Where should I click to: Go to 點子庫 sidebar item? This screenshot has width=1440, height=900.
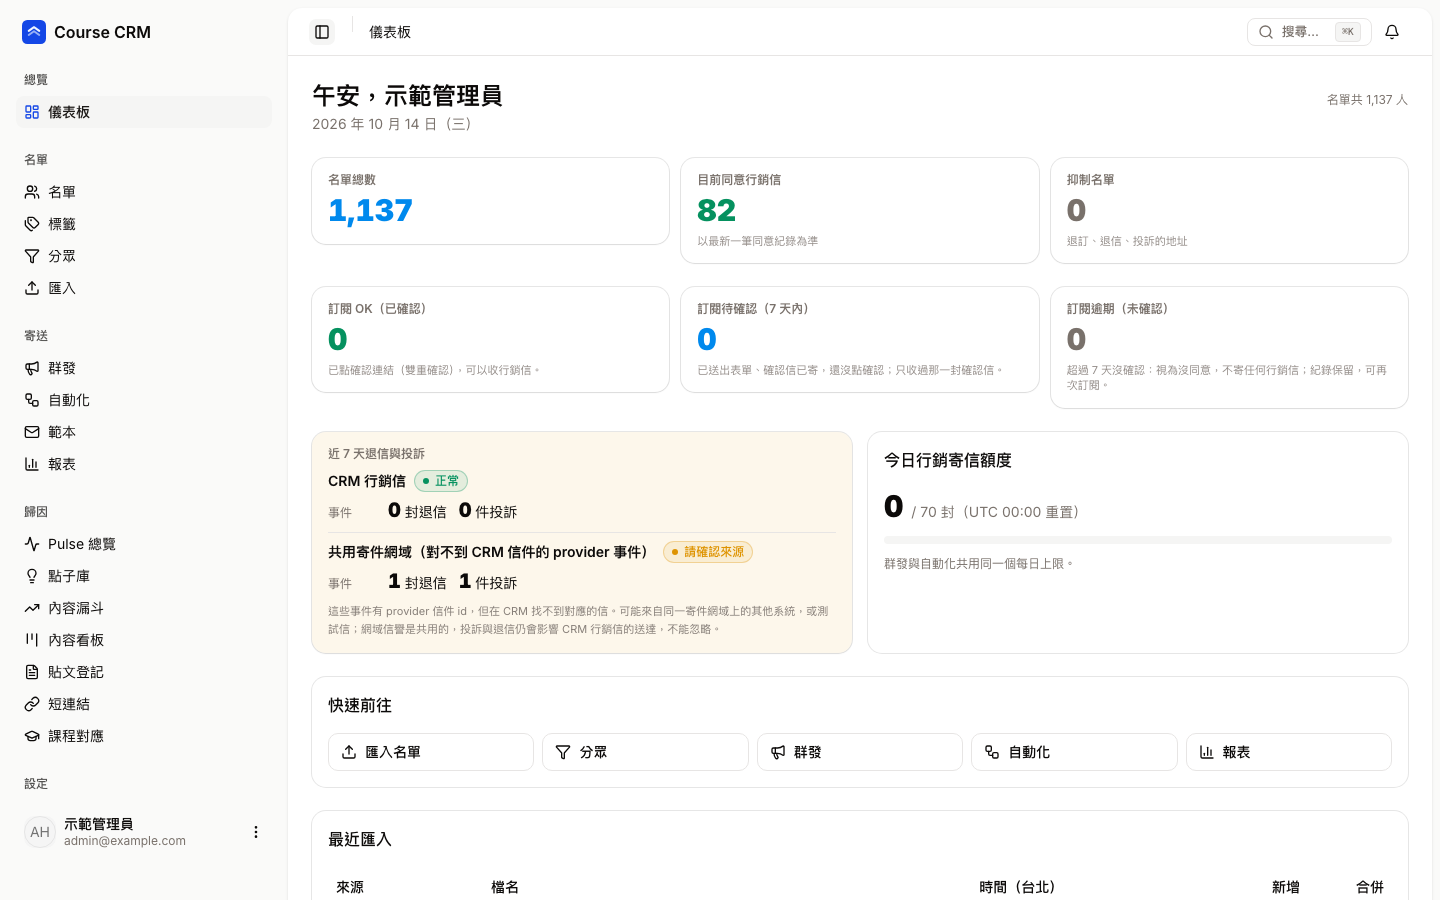(144, 576)
